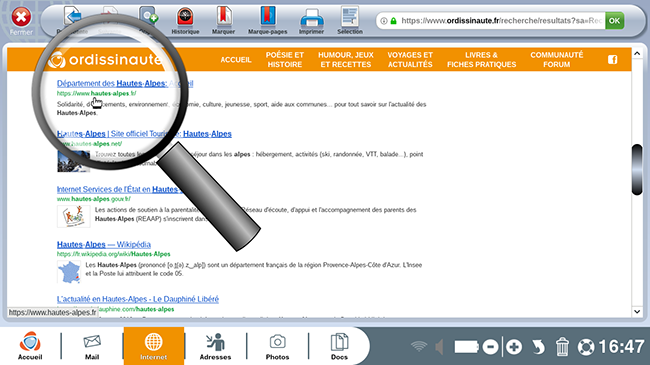The height and width of the screenshot is (365, 650).
Task: Select the Voyages et Actualités menu
Action: point(410,60)
